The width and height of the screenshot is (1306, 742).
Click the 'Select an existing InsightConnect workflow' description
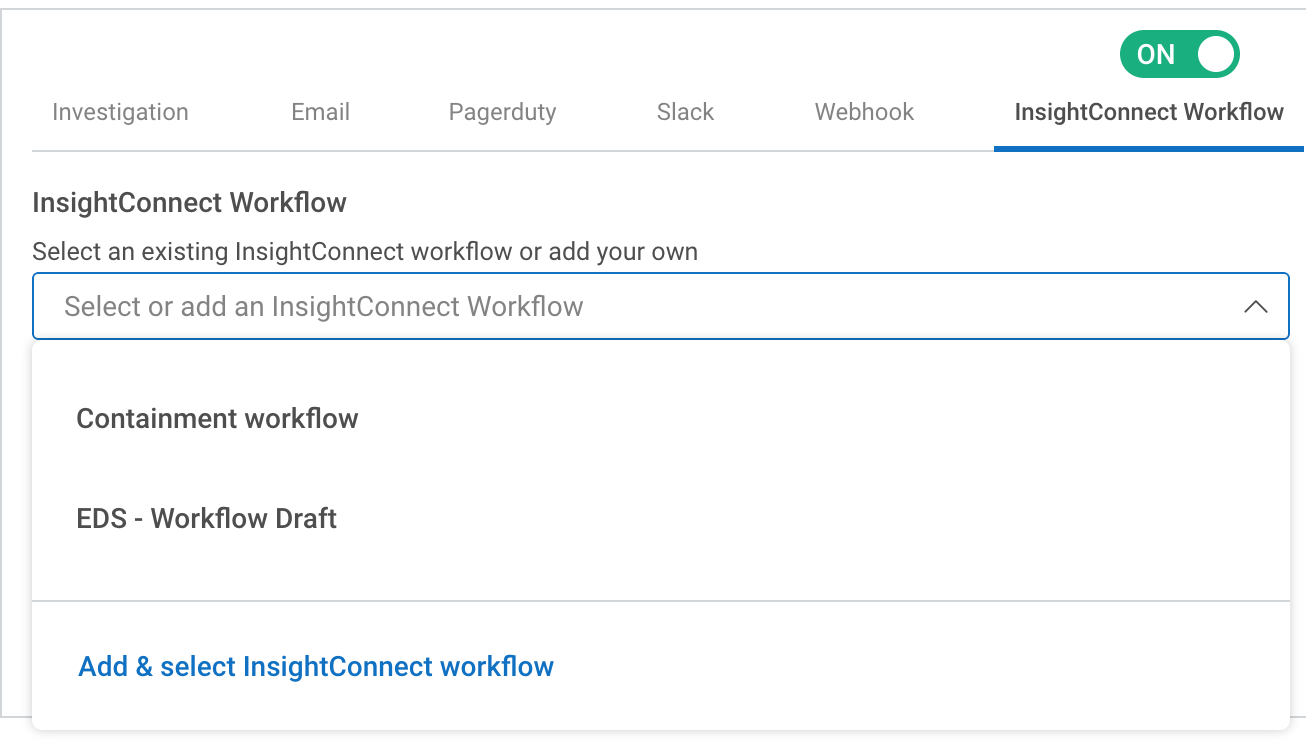pos(364,251)
